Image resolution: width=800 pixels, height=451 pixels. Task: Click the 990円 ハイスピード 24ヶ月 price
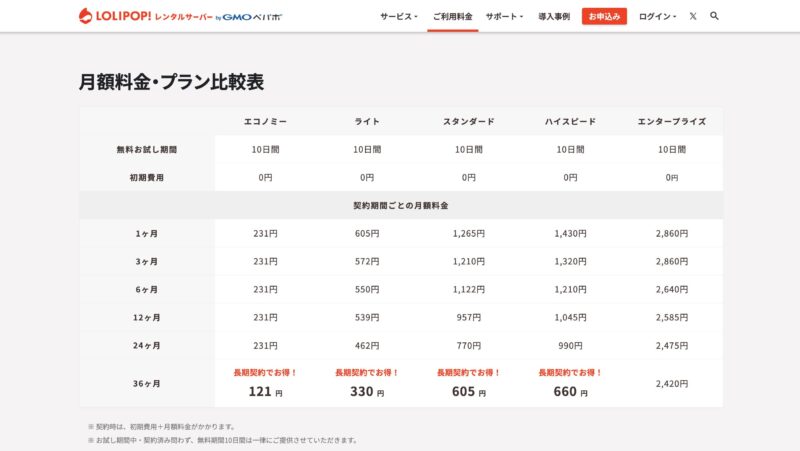(570, 345)
